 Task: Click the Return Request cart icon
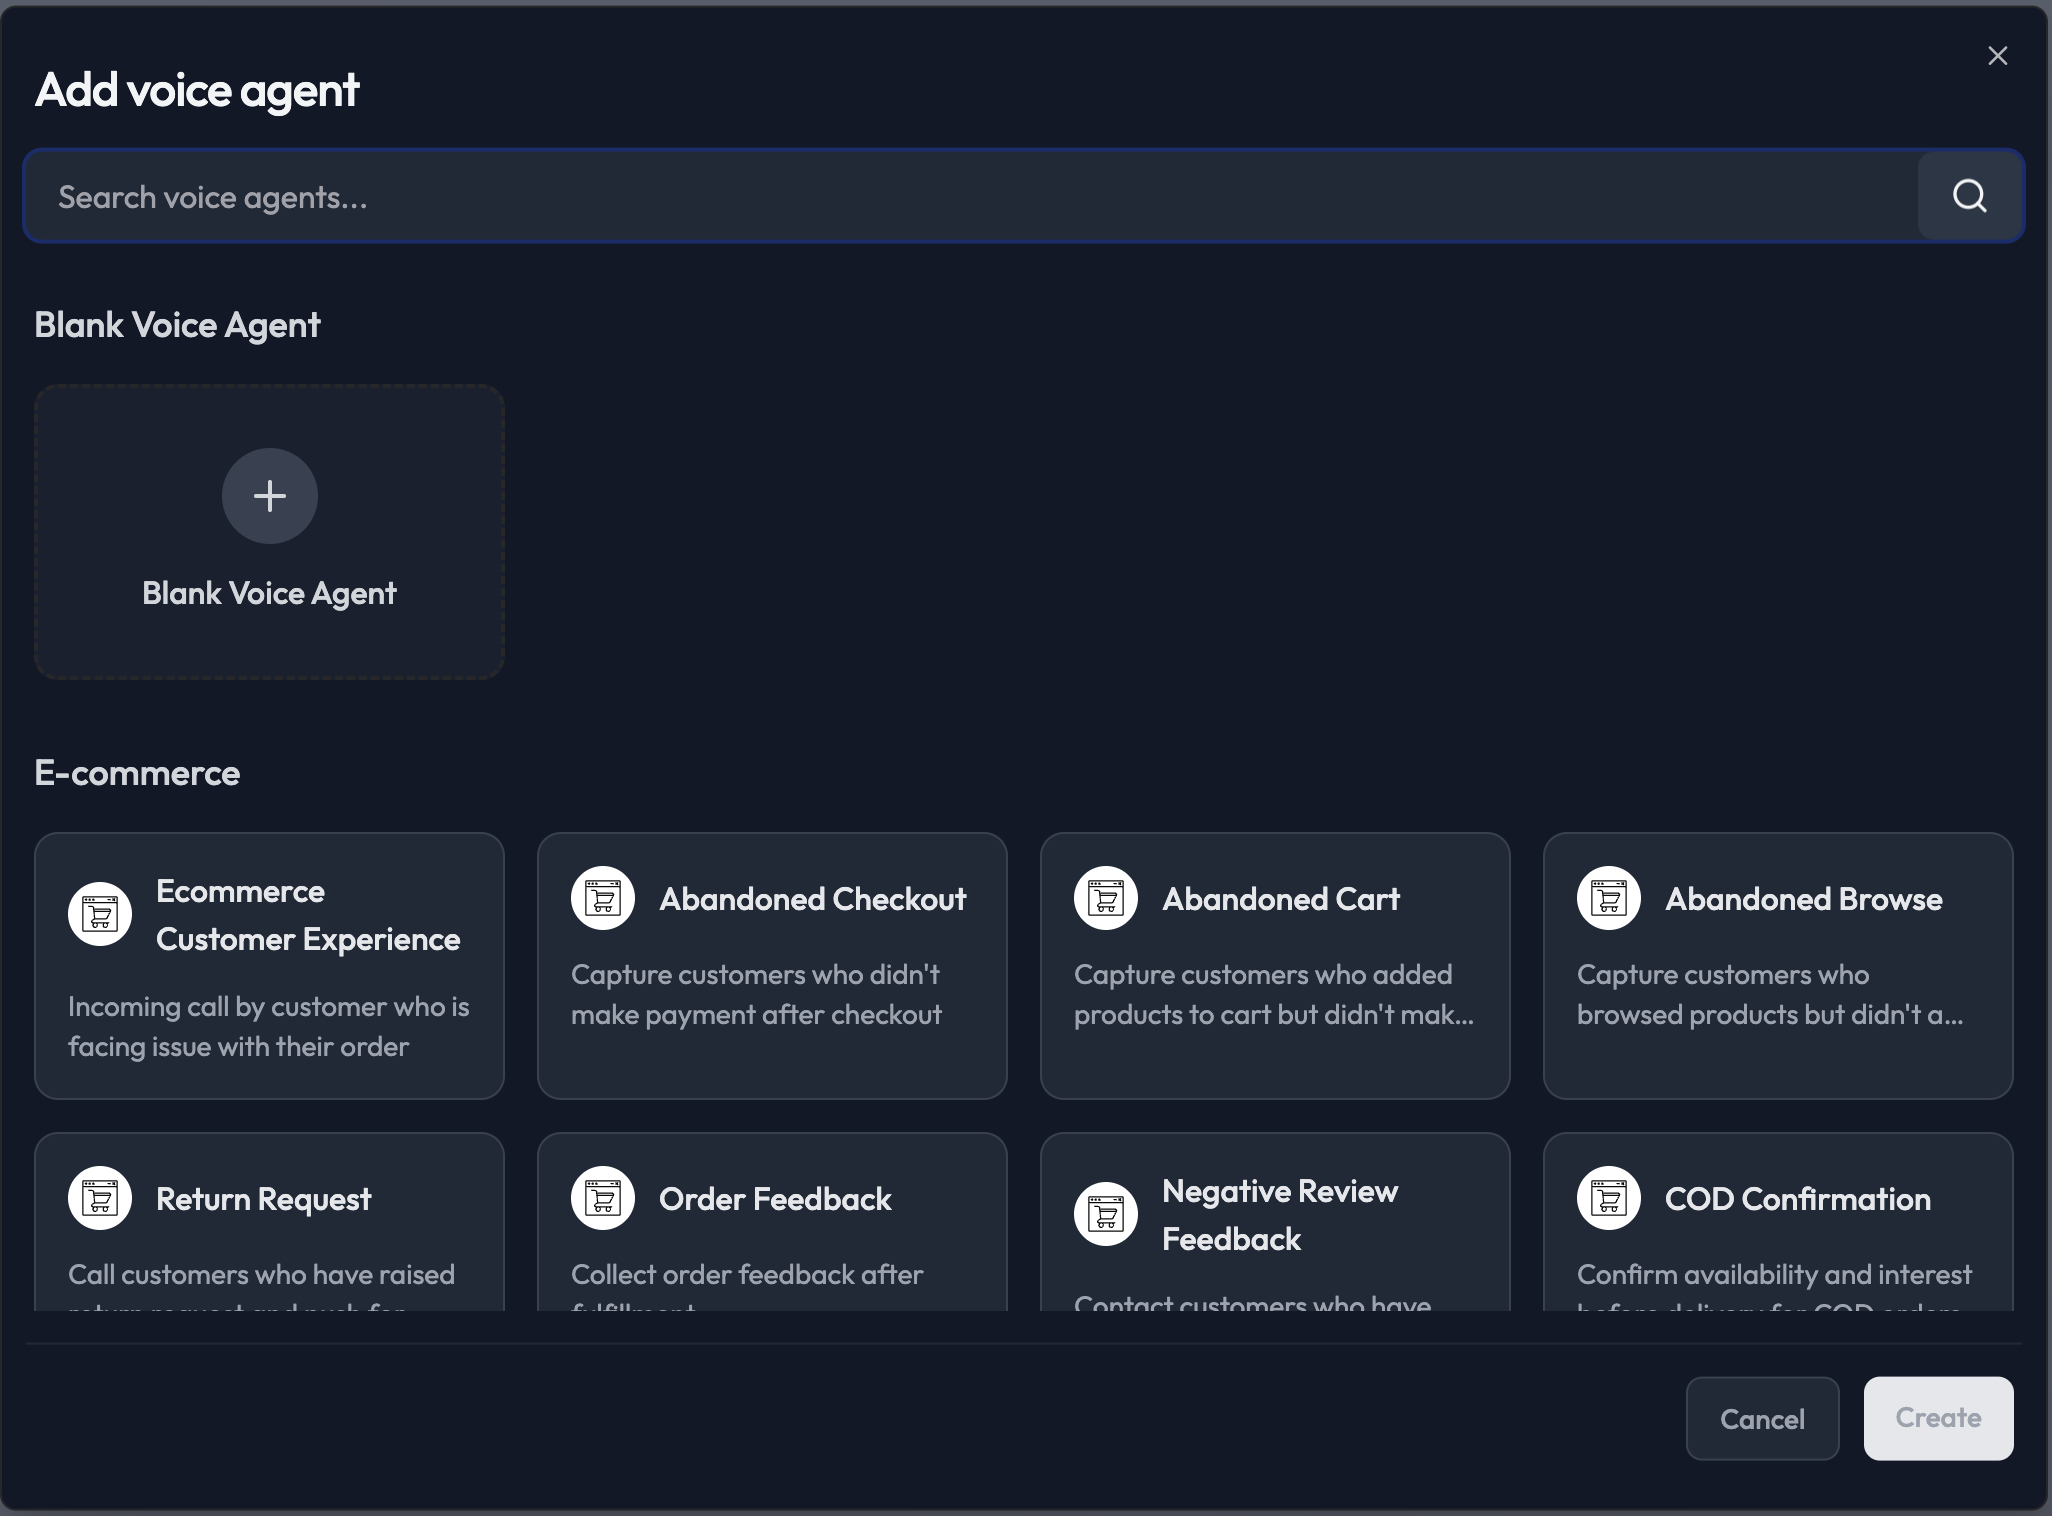click(x=100, y=1198)
